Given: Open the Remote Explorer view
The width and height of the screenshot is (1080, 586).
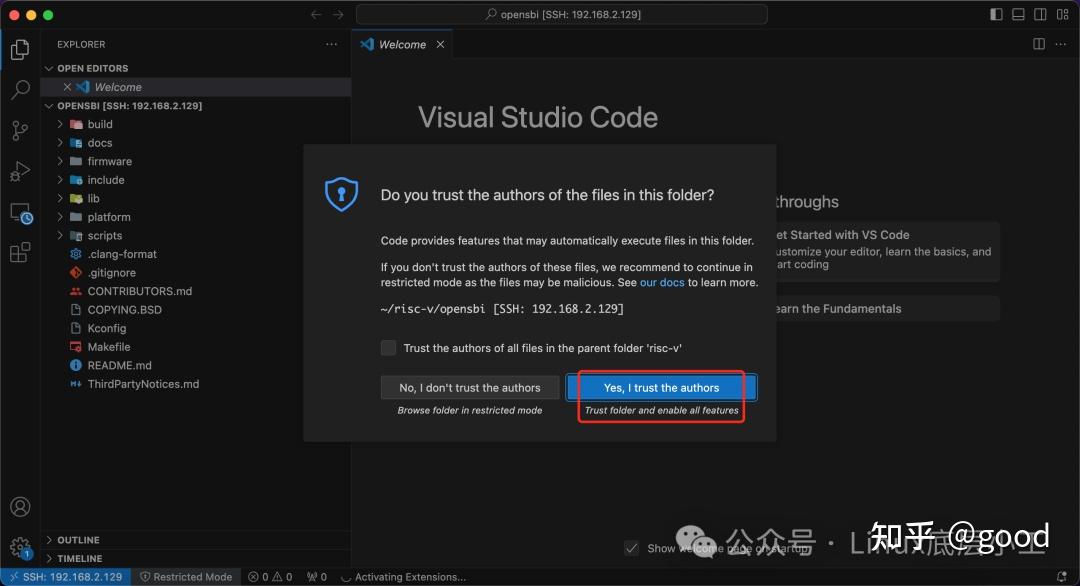Looking at the screenshot, I should 20,212.
